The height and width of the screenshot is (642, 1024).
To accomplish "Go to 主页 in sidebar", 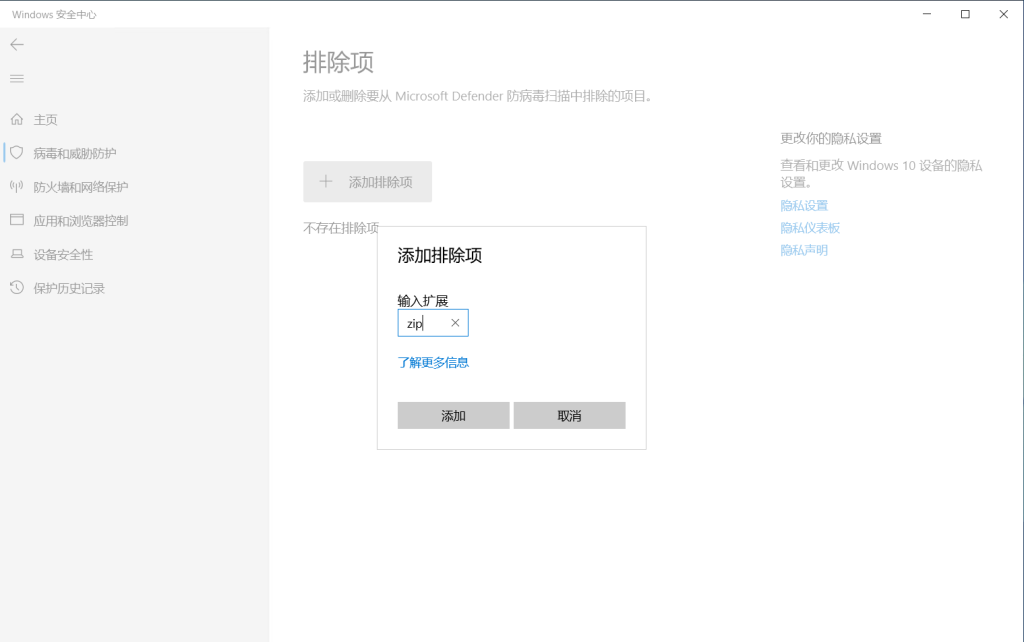I will coord(46,120).
